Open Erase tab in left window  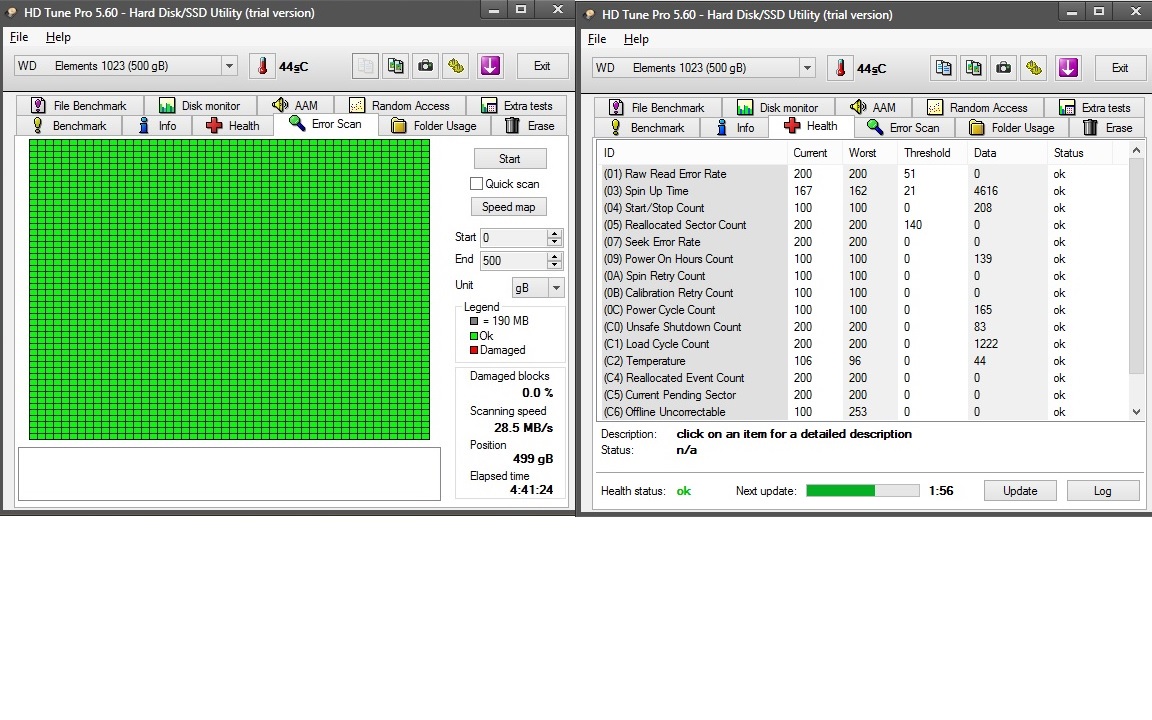point(530,126)
